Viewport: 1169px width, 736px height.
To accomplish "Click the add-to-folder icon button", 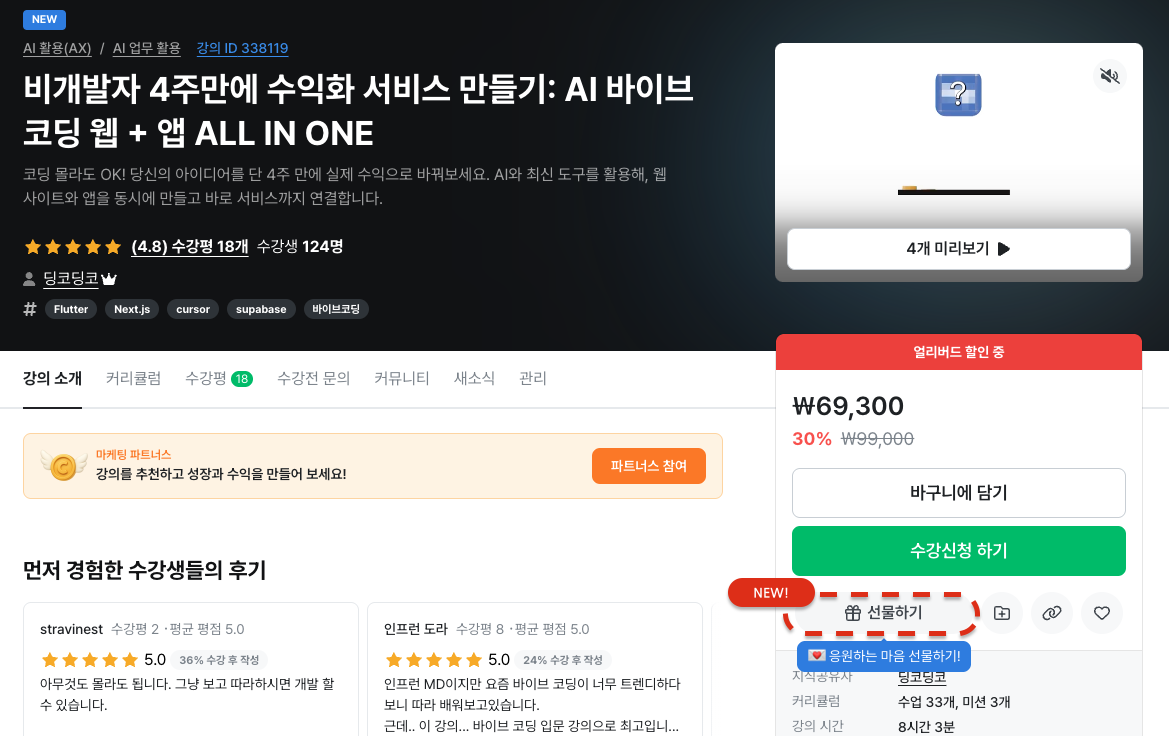I will click(x=1001, y=613).
